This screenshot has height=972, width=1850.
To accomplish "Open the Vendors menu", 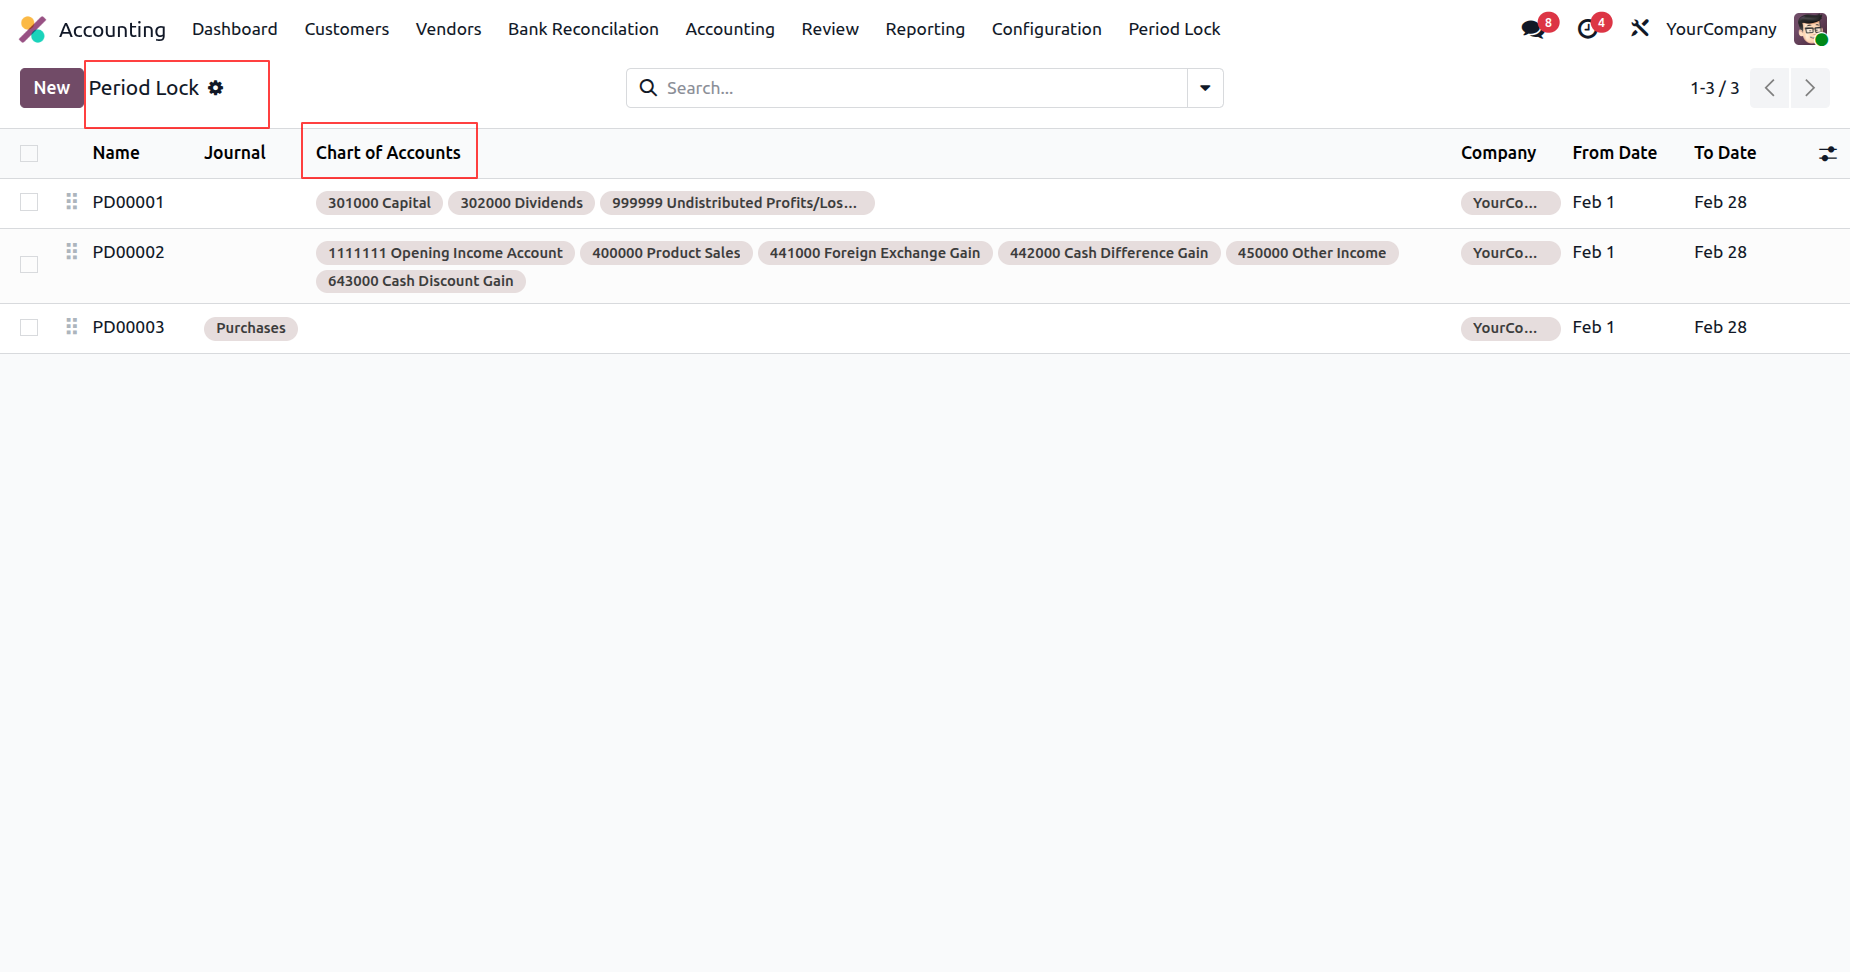I will click(448, 29).
